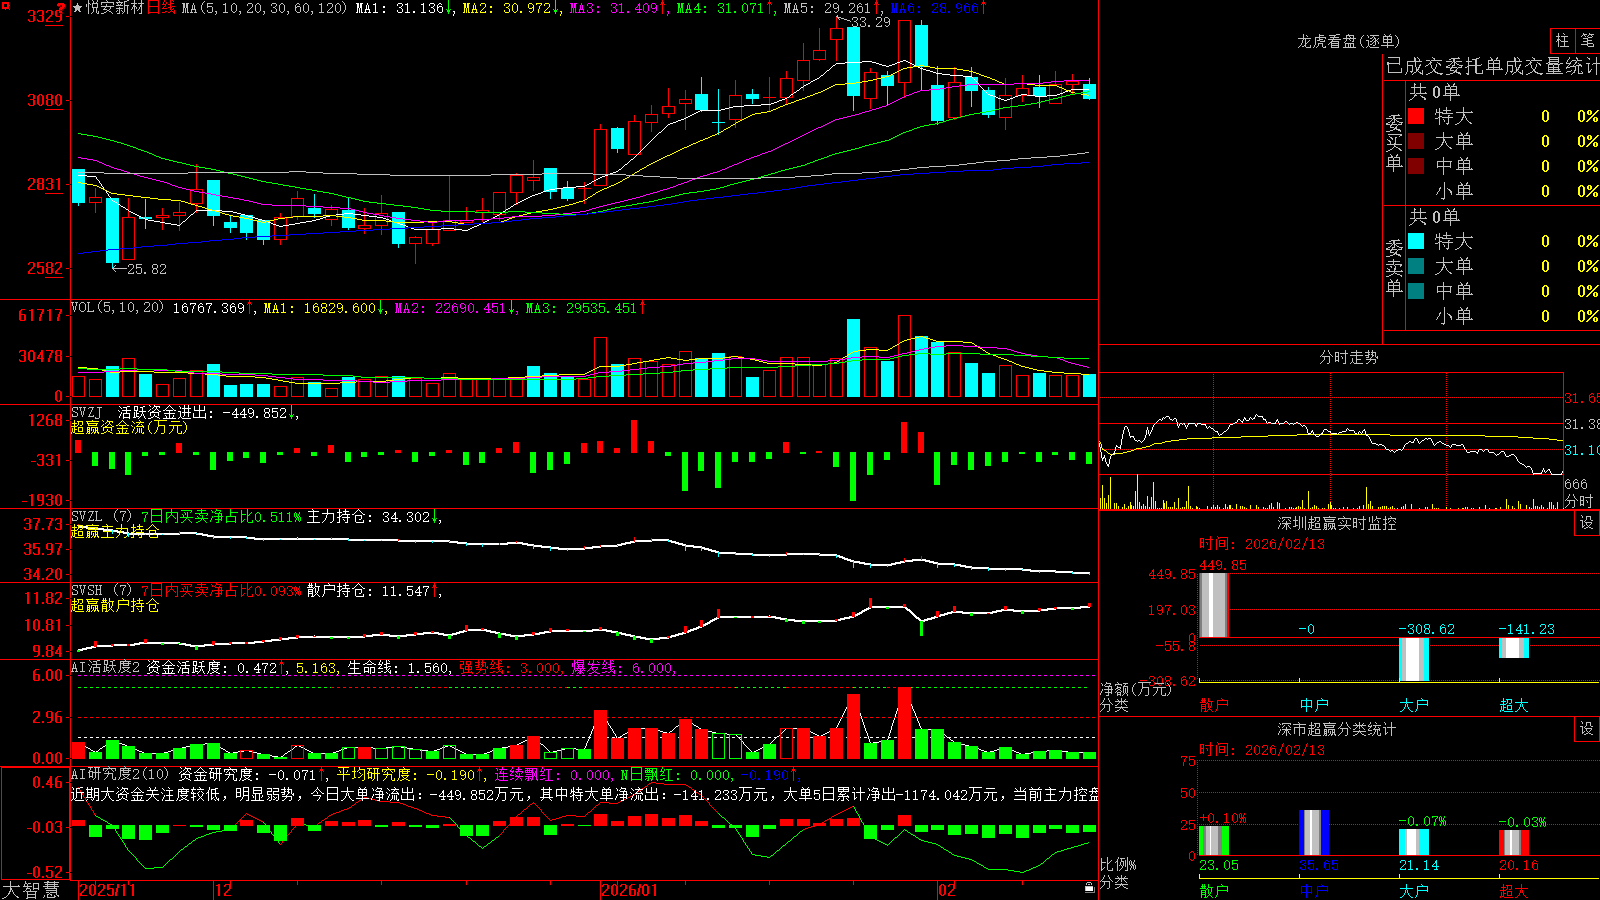Switch to 笔 tick view in 龙虎看盘
Image resolution: width=1600 pixels, height=900 pixels.
(1587, 41)
